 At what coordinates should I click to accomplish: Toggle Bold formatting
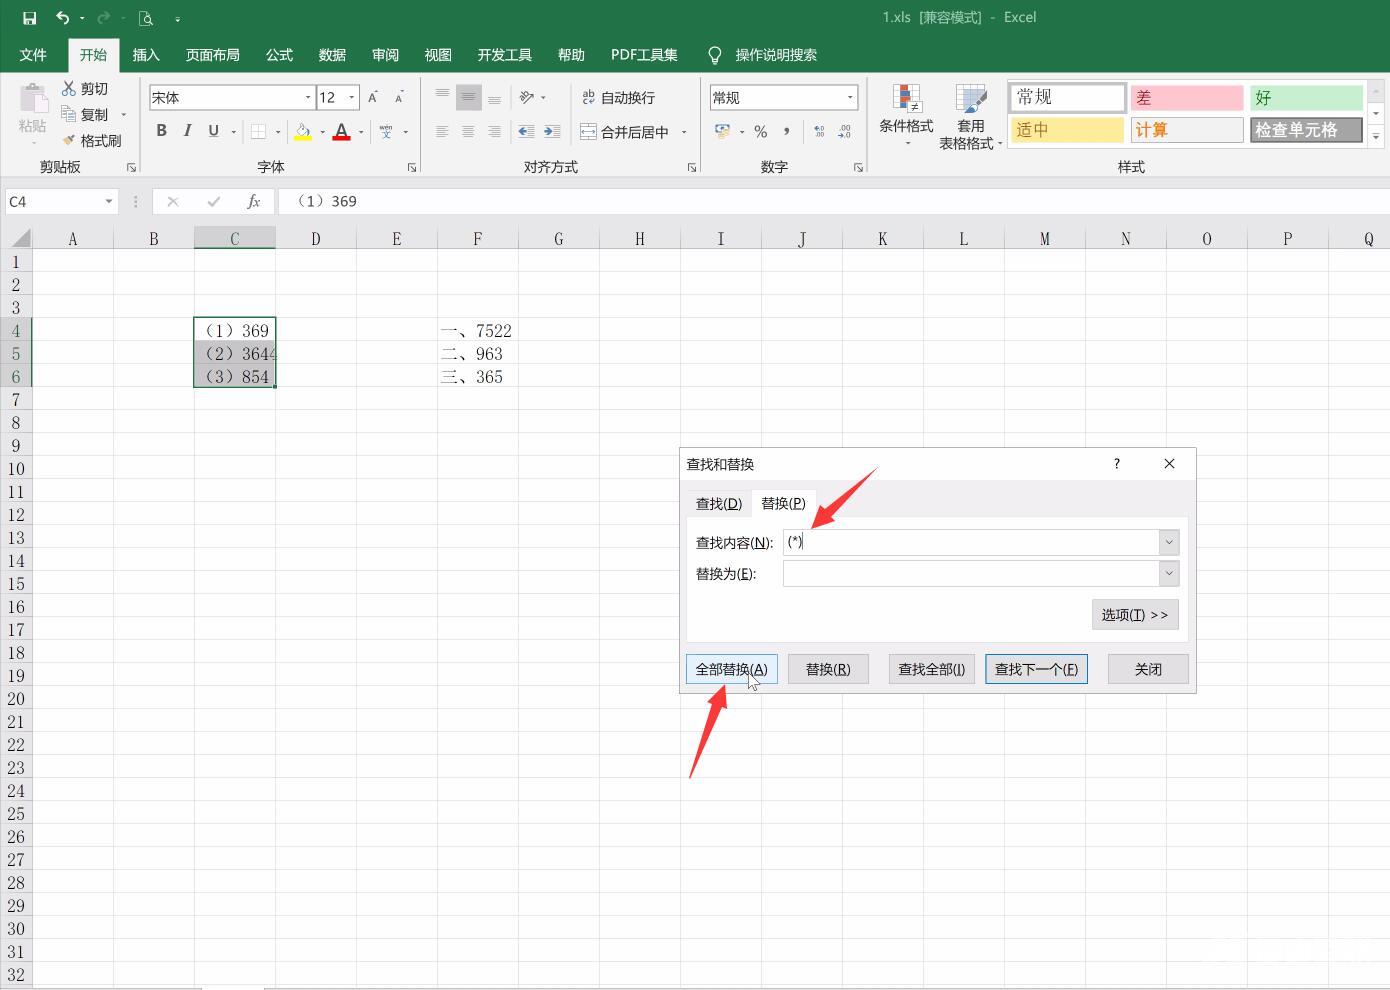point(161,131)
